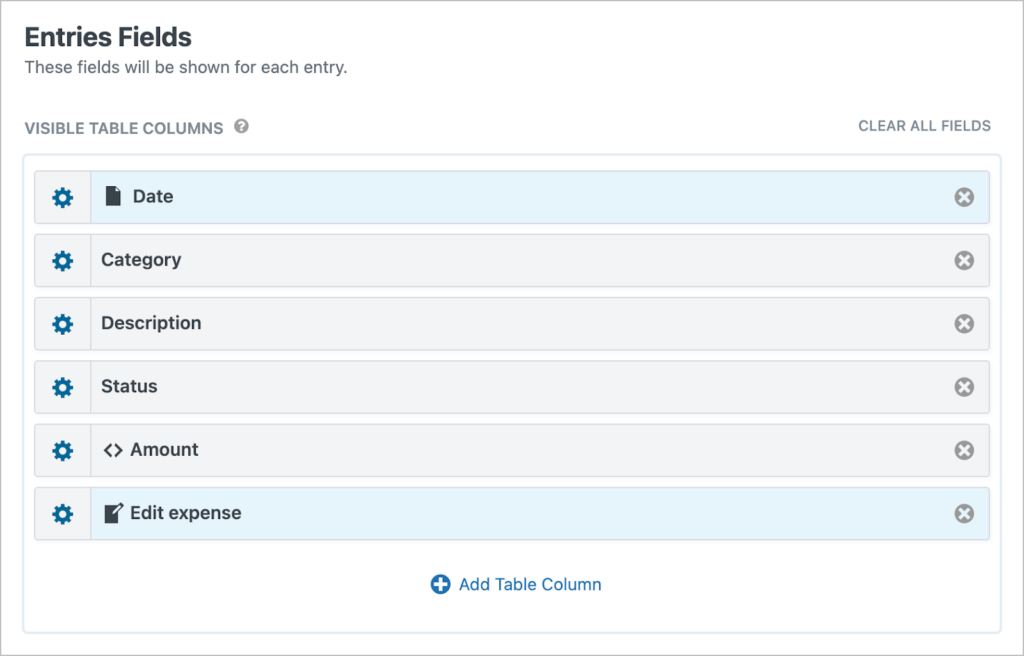Remove the Category field
Image resolution: width=1024 pixels, height=656 pixels.
pos(963,260)
